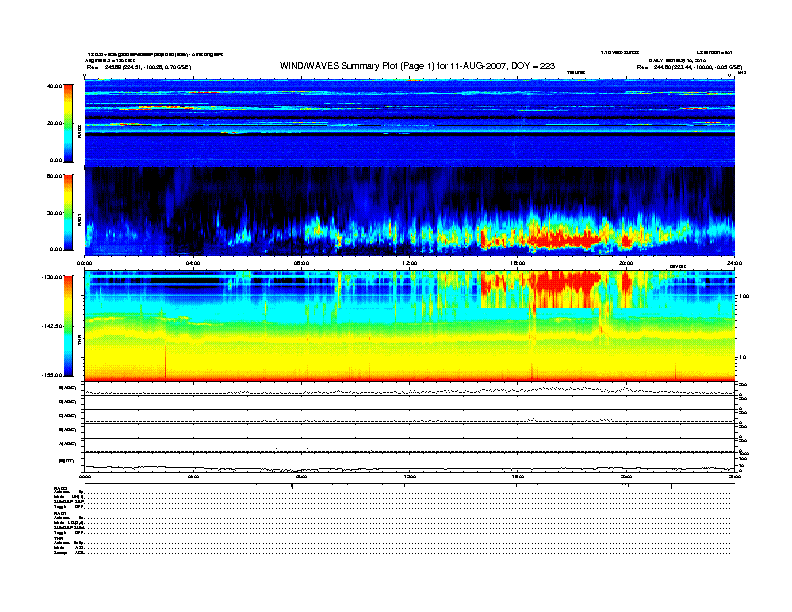Screen dimensions: 792x612
Task: Click the RAD1 middle spectrogram panel
Action: pos(410,212)
